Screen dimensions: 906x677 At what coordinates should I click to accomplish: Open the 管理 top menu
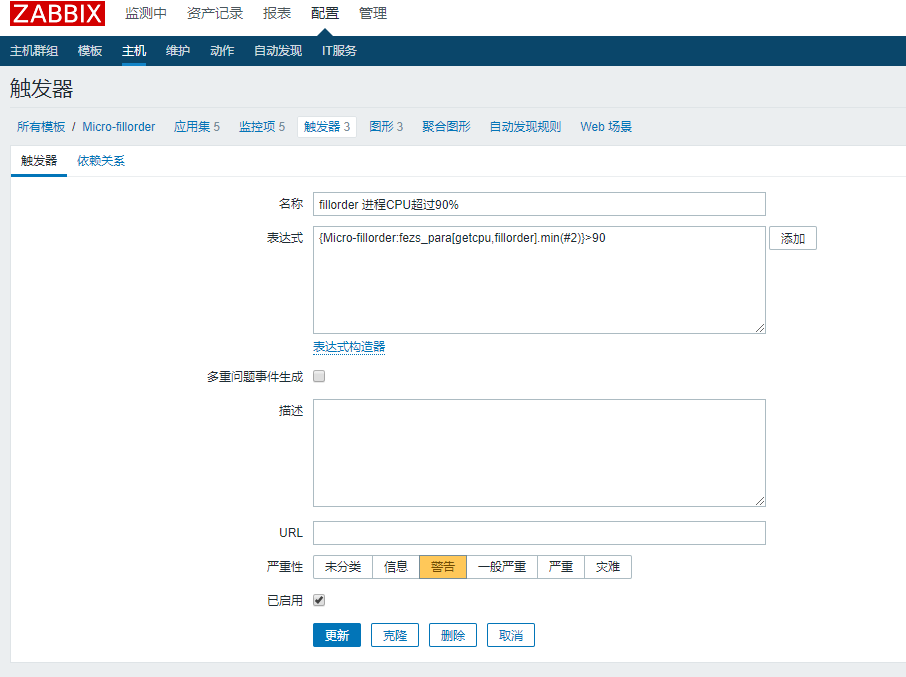click(373, 13)
